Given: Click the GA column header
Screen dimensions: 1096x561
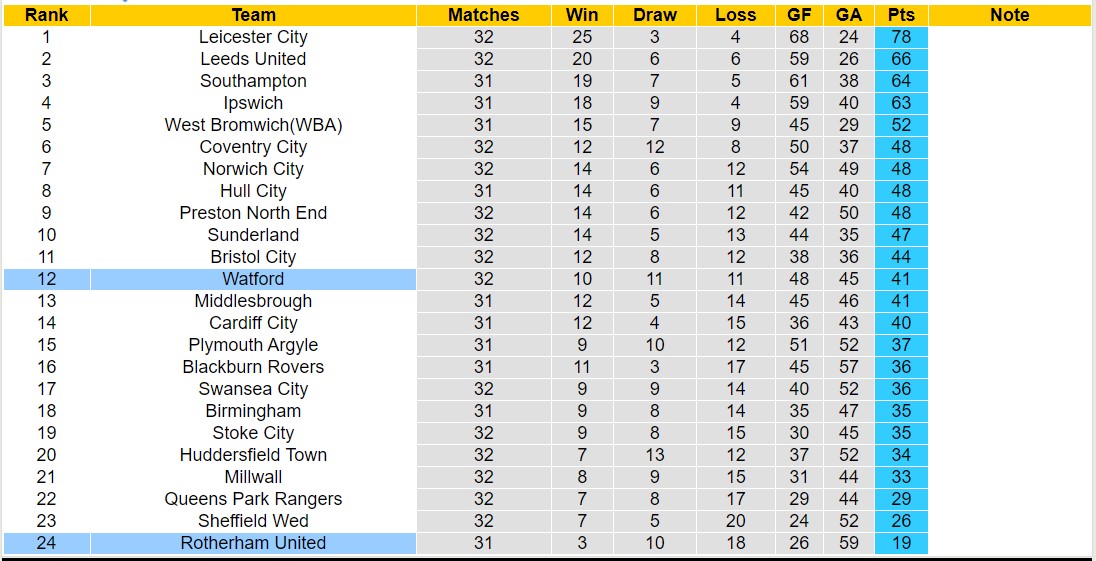Looking at the screenshot, I should (x=849, y=15).
